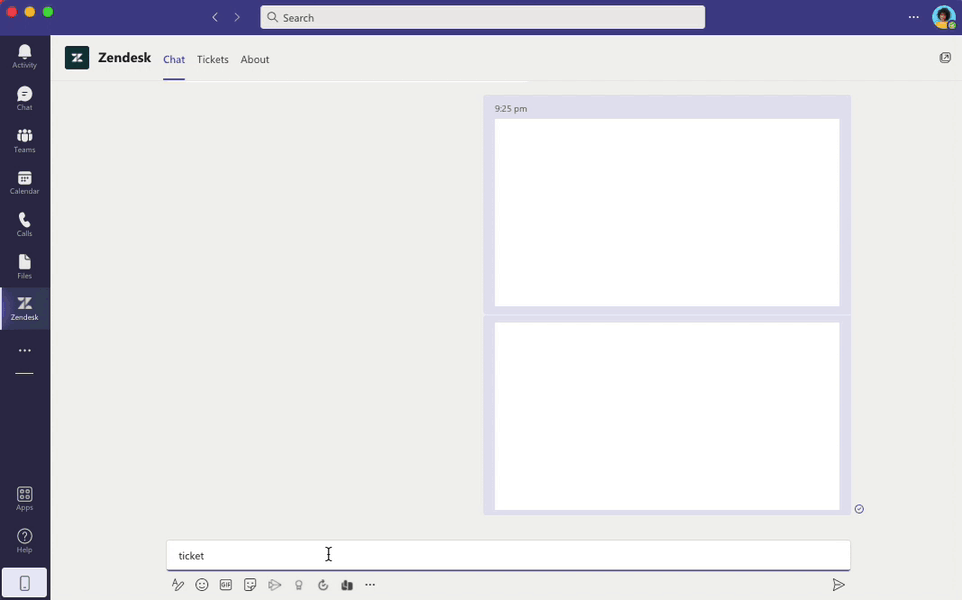This screenshot has width=962, height=600.
Task: Go back using the navigation arrow
Action: tap(215, 17)
